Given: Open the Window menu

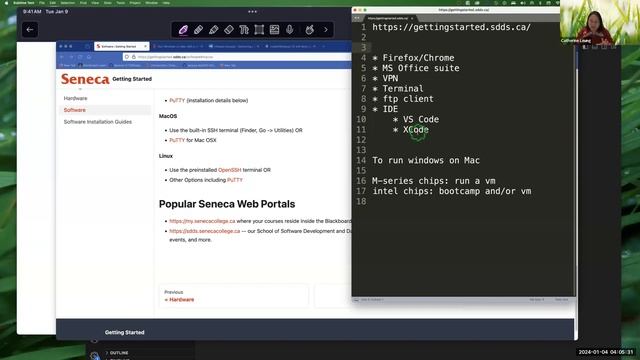Looking at the screenshot, I should (x=151, y=2).
